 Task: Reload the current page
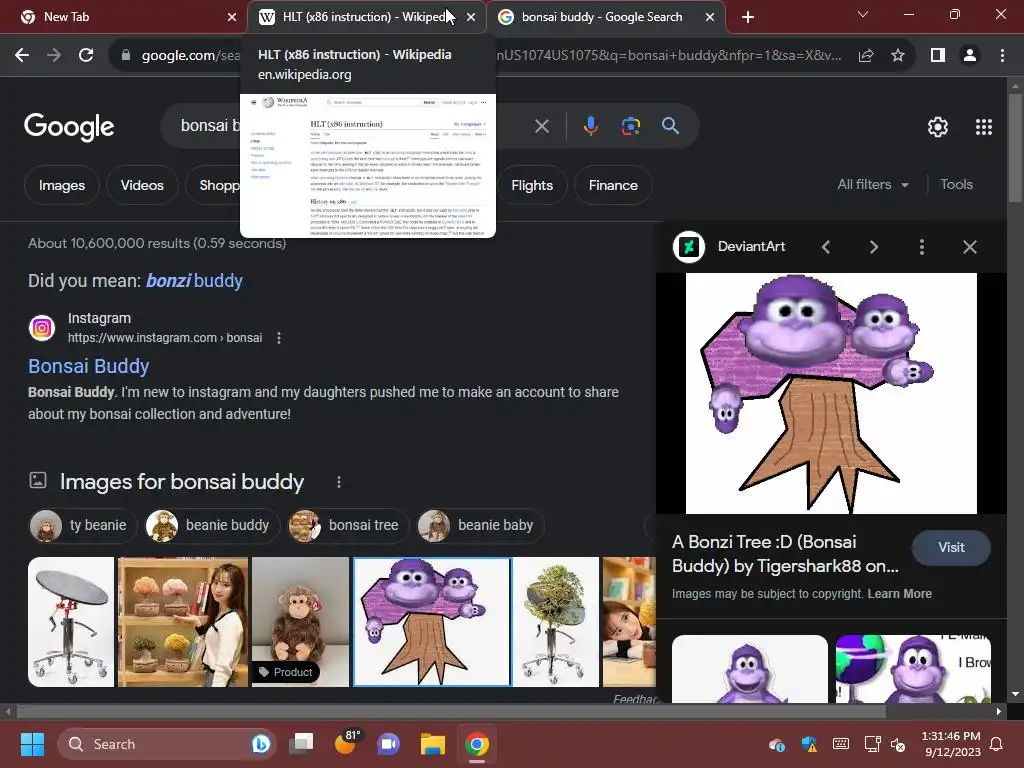tap(86, 56)
